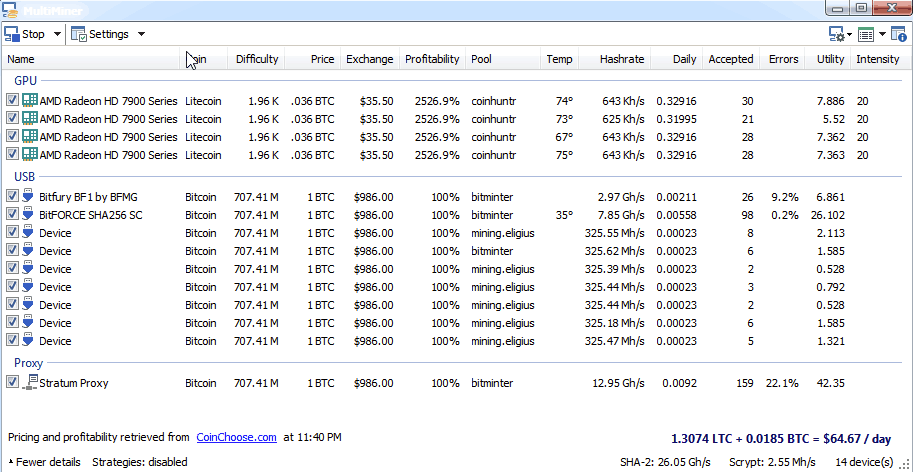This screenshot has width=913, height=472.
Task: Click the Stop mining button
Action: pos(24,34)
